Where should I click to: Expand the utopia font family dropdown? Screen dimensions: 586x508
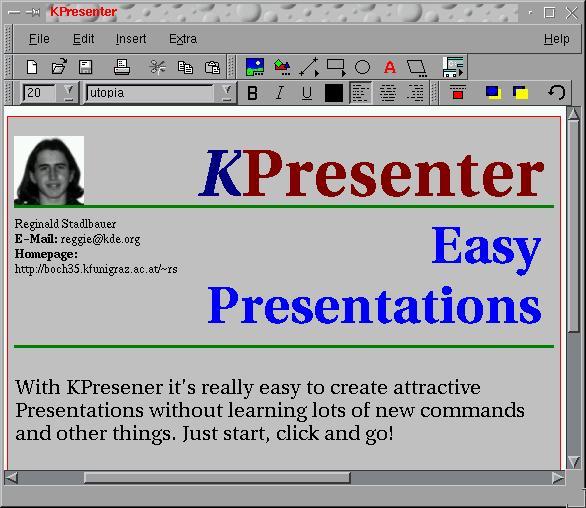226,92
